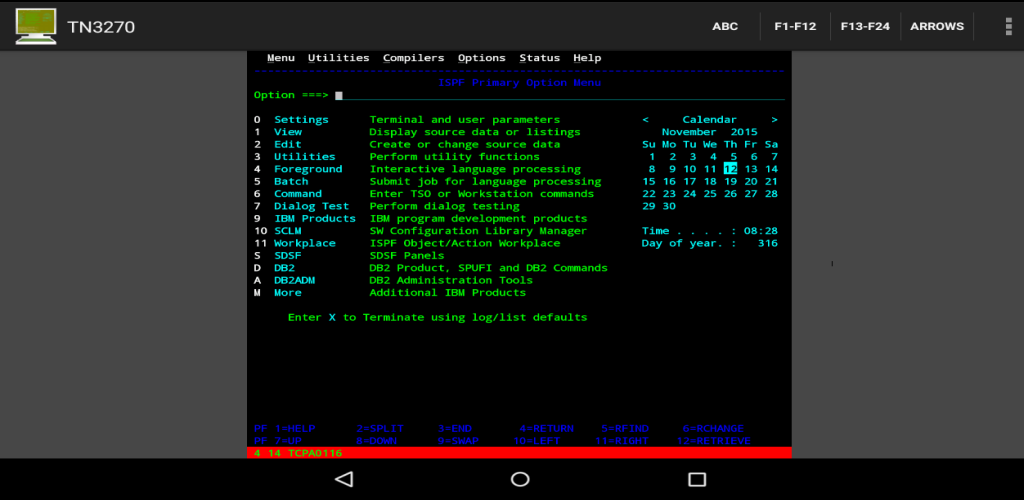The width and height of the screenshot is (1024, 500).
Task: Open the Help menu
Action: point(587,58)
